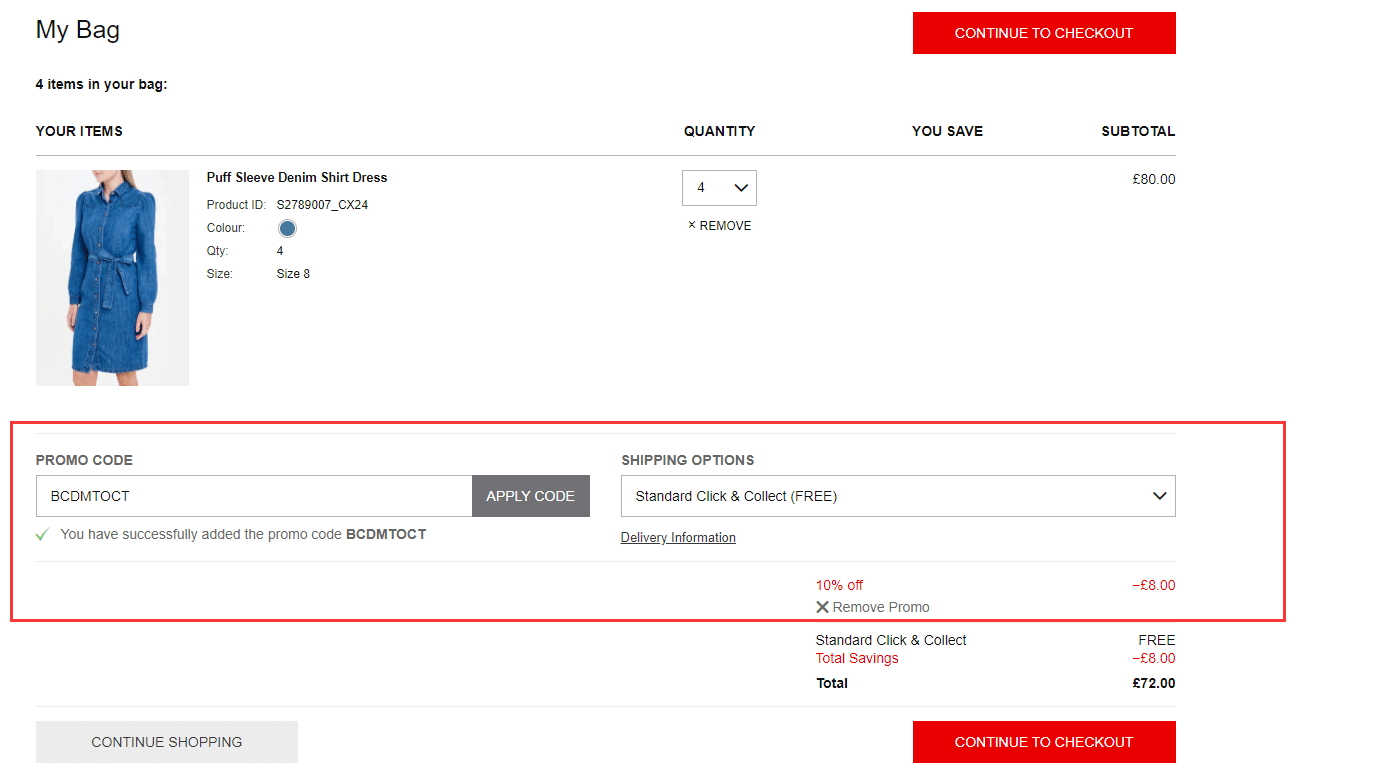1386x768 pixels.
Task: Click Remove Promo to delete the discount
Action: tap(873, 607)
